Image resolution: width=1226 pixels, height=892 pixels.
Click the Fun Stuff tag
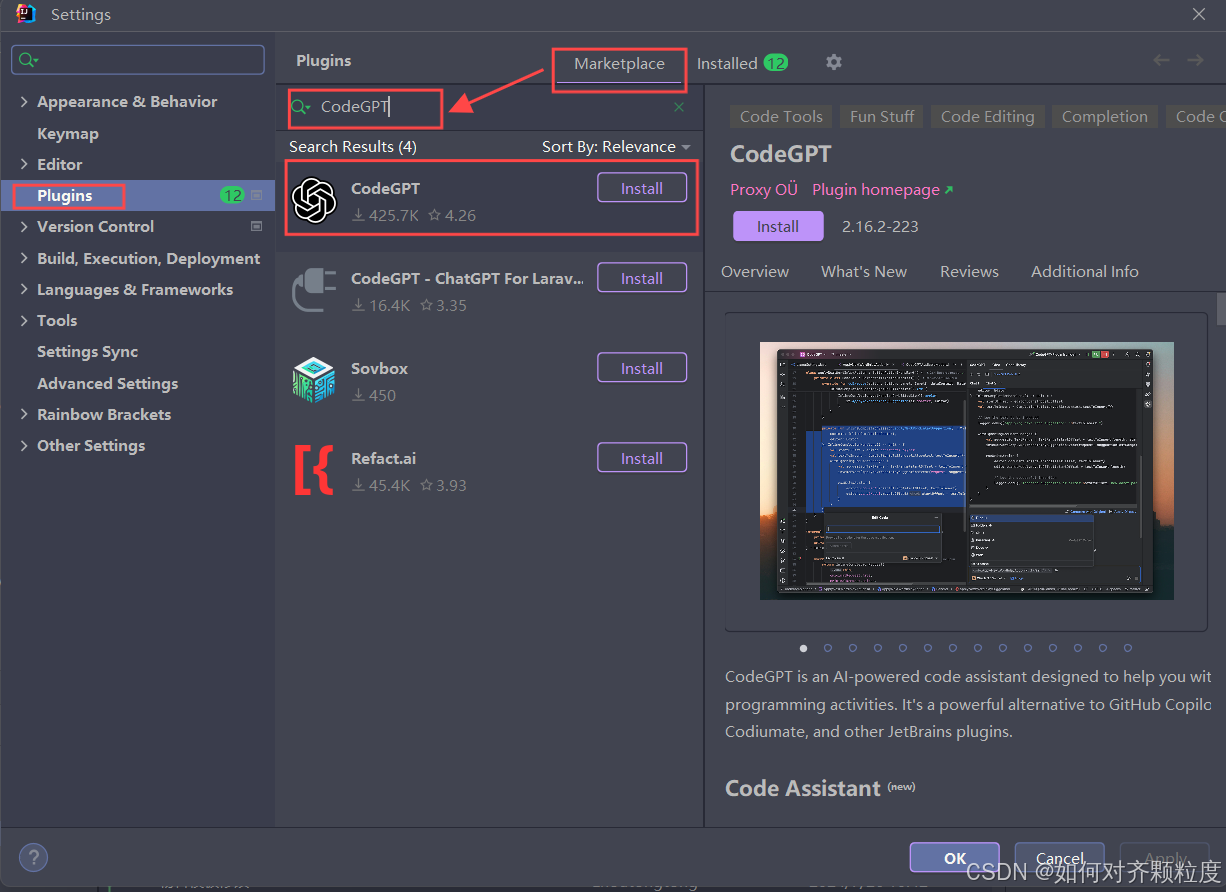click(882, 117)
